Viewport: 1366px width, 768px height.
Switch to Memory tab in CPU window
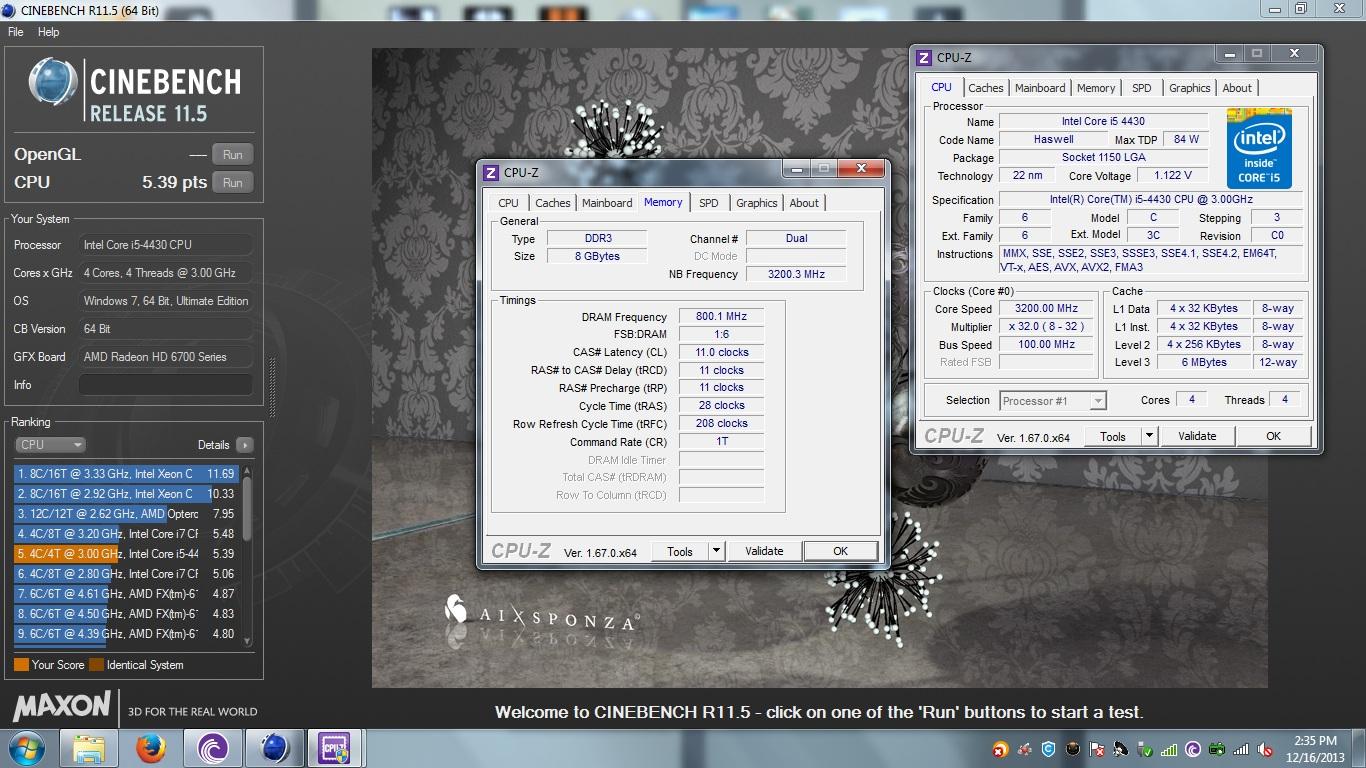point(1096,88)
